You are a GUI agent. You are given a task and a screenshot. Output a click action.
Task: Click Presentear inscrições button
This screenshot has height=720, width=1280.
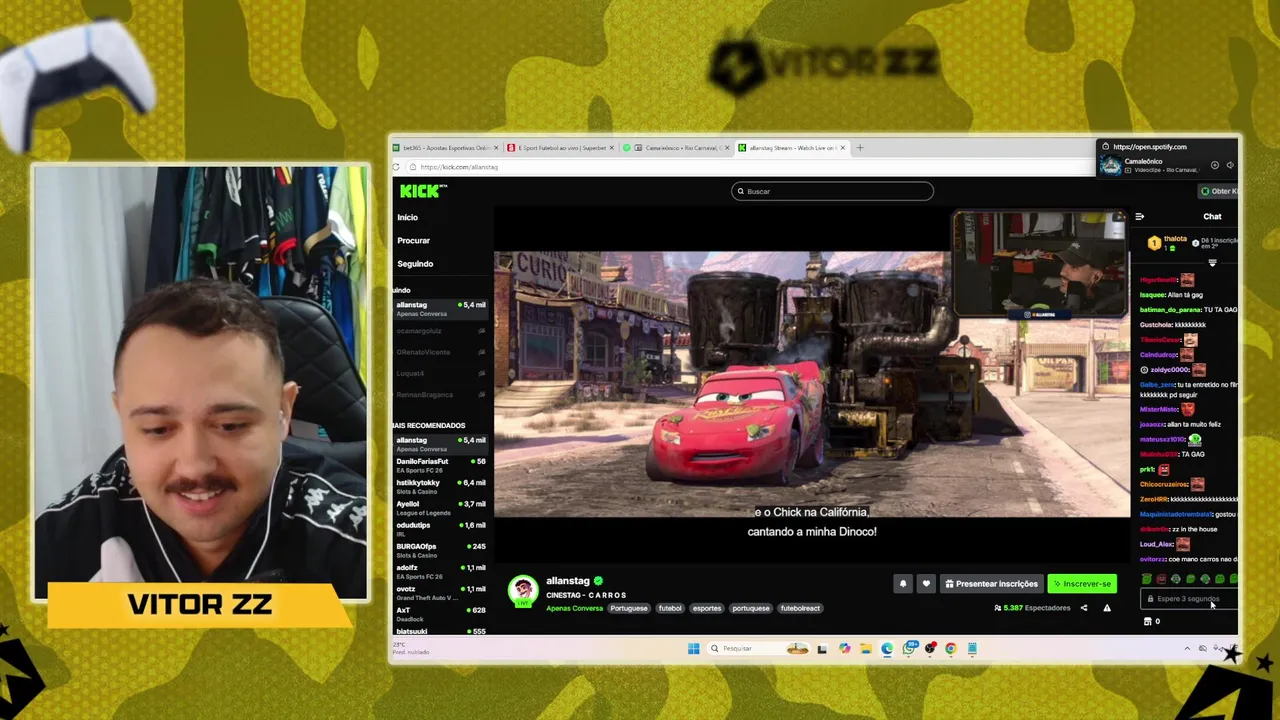[992, 584]
